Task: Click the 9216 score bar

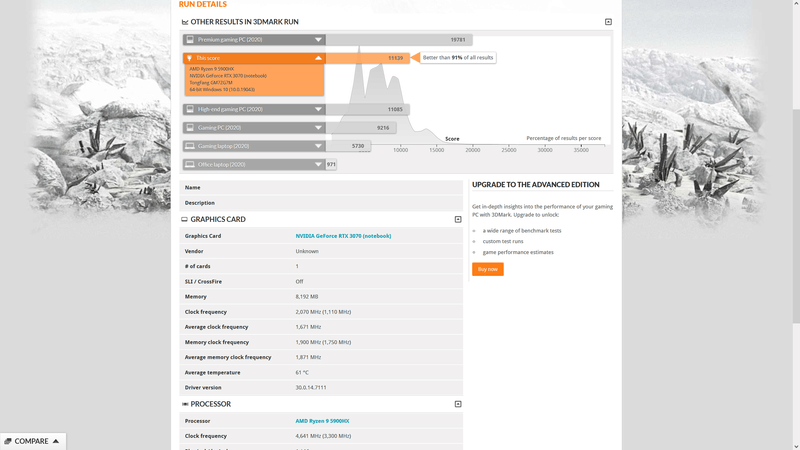Action: coord(361,128)
